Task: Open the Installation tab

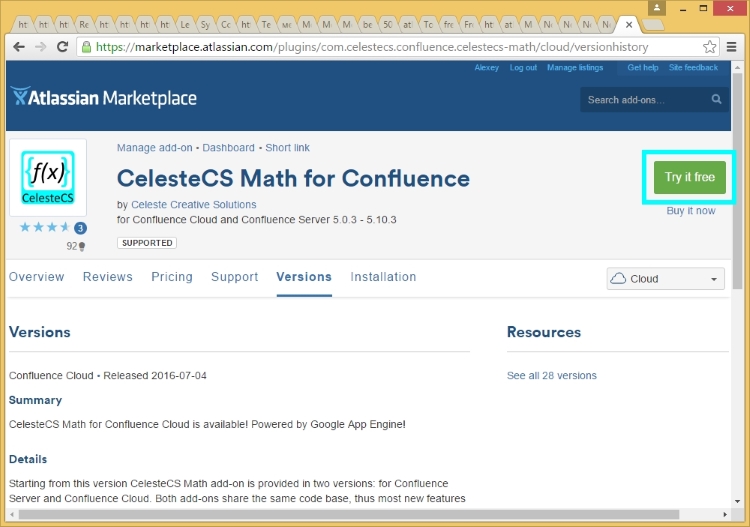Action: pyautogui.click(x=383, y=277)
